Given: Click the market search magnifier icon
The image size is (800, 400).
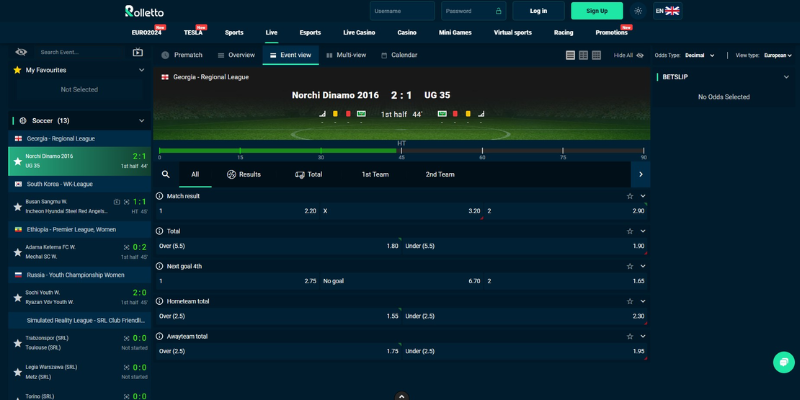Looking at the screenshot, I should (x=165, y=174).
